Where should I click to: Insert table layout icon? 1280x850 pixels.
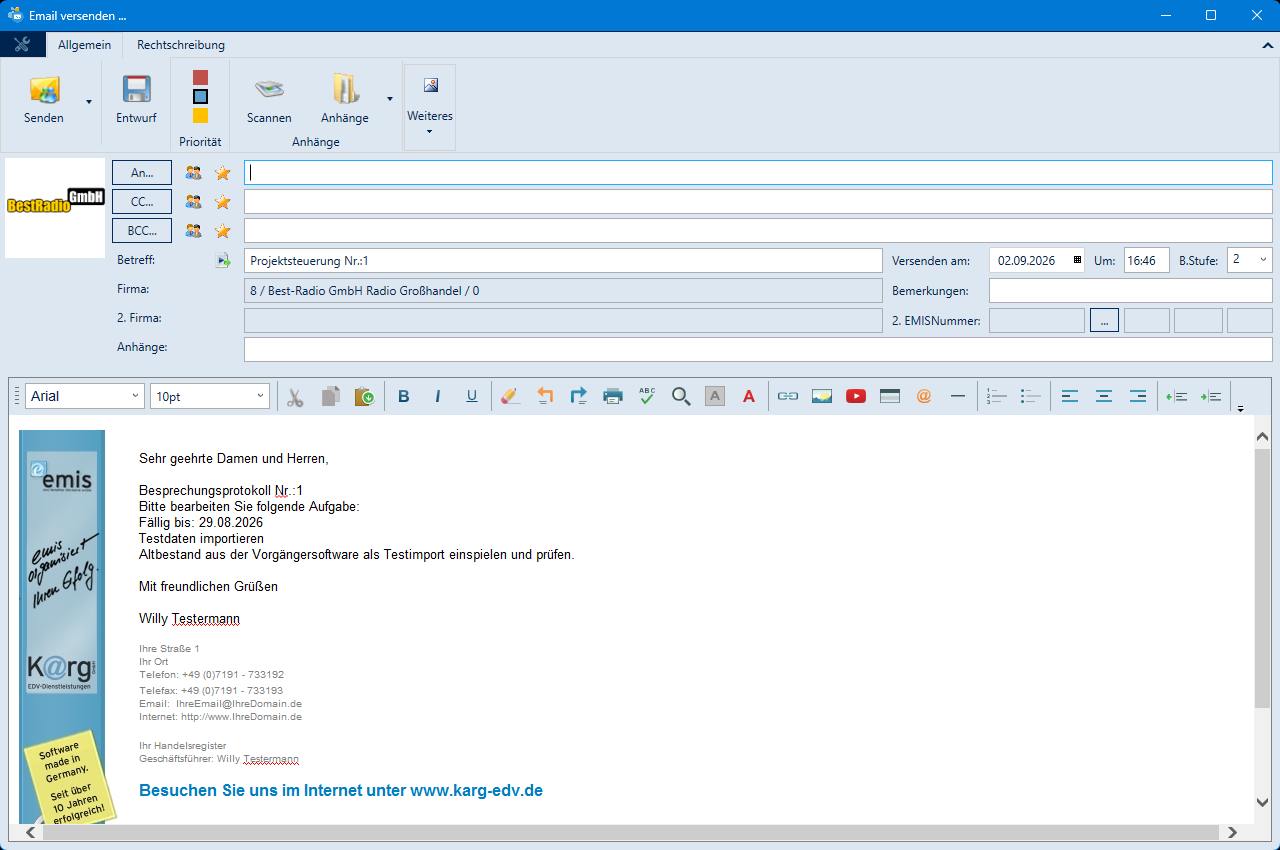(890, 396)
